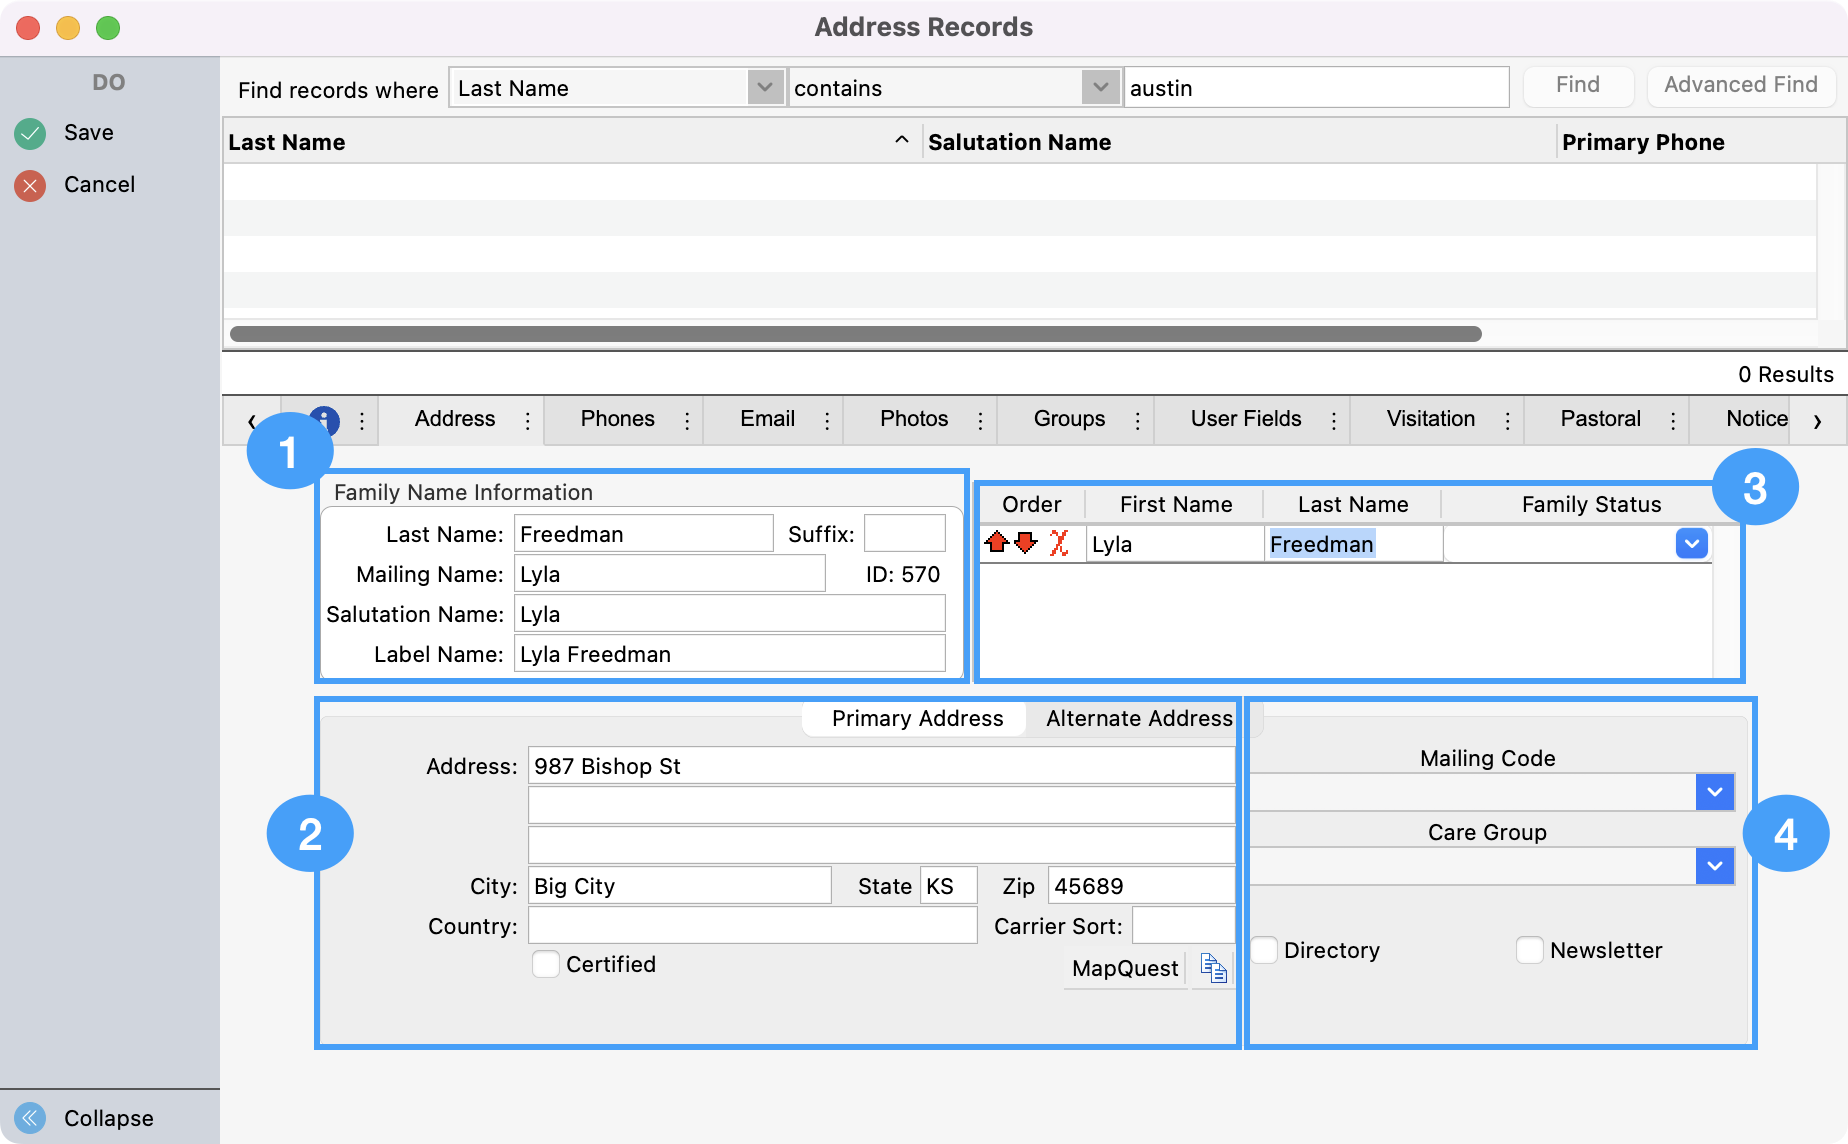Click the red Cancel X icon
The image size is (1848, 1144).
[x=30, y=185]
